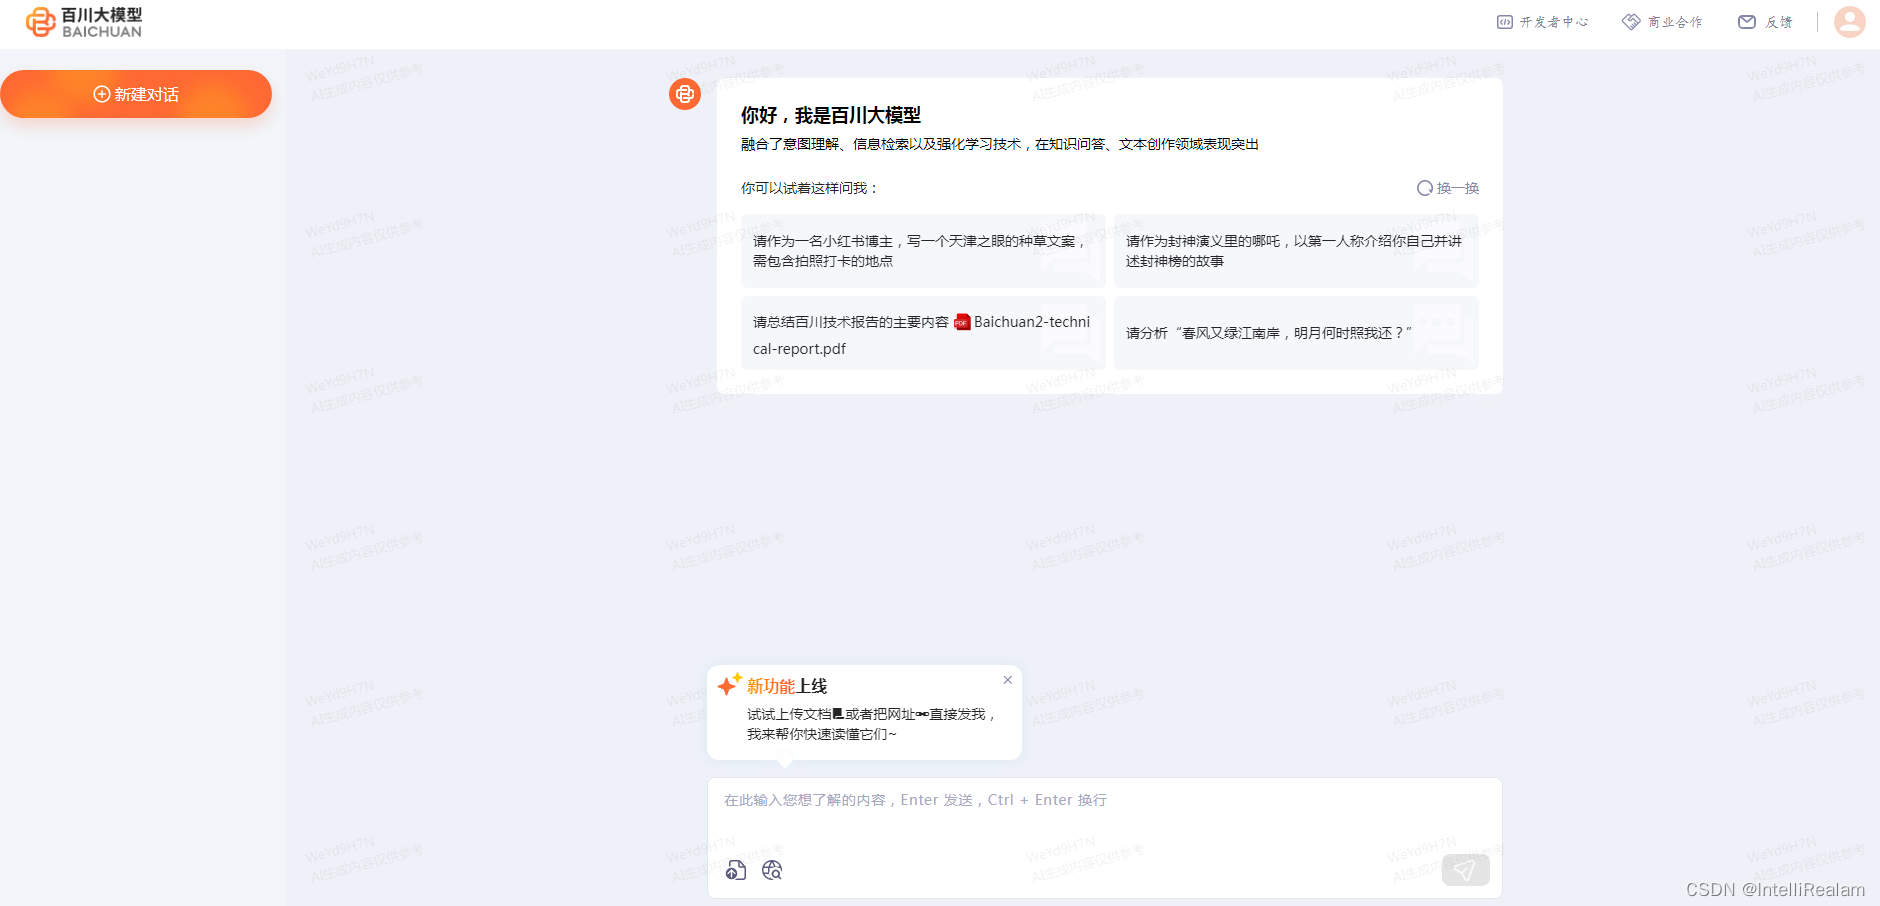Open the 开发者中心 developer center link
Screen dimensions: 1880x906
(x=1543, y=22)
